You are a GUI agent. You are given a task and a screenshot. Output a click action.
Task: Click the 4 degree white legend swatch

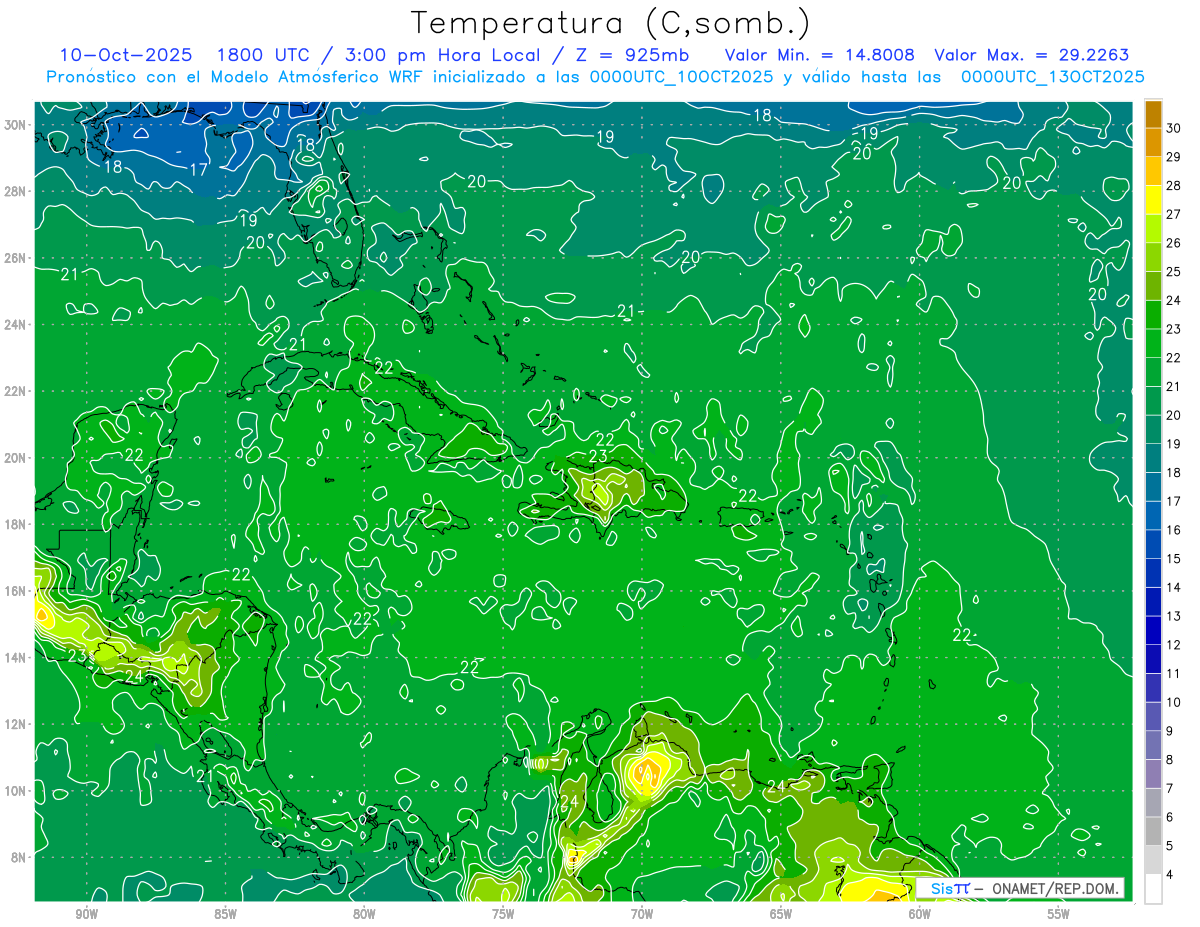1153,888
